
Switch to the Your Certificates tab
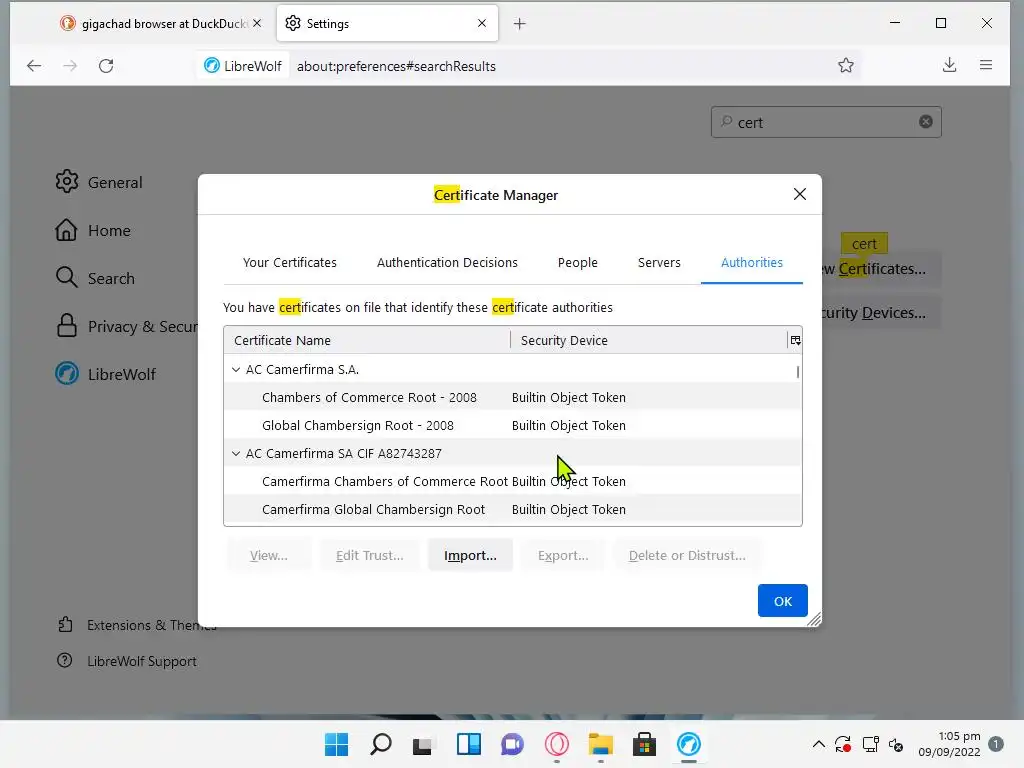tap(290, 263)
